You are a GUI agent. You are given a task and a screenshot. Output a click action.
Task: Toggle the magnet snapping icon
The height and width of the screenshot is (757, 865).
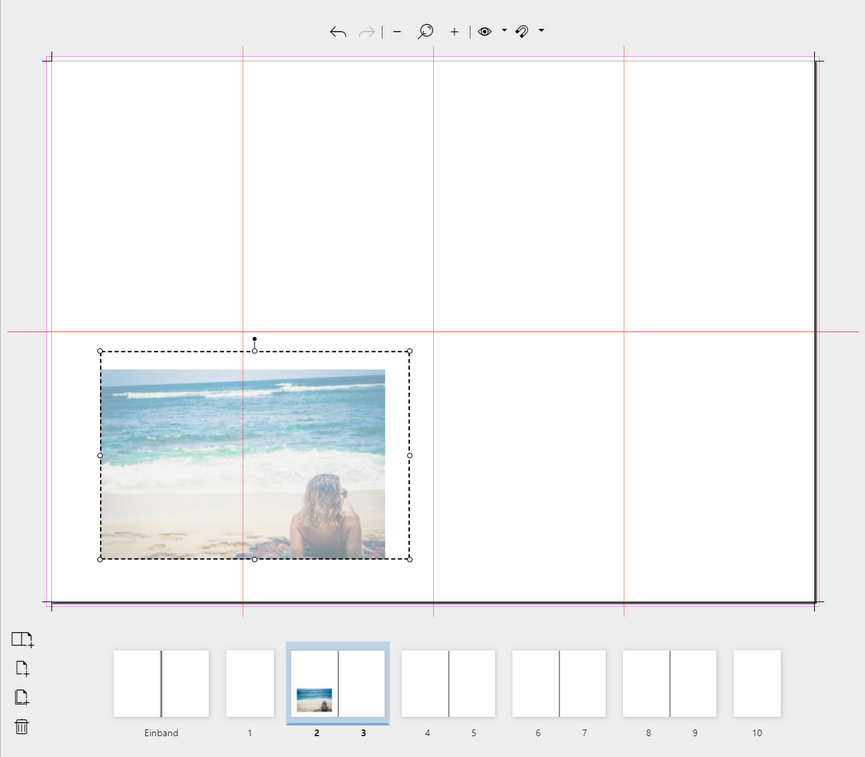(522, 32)
